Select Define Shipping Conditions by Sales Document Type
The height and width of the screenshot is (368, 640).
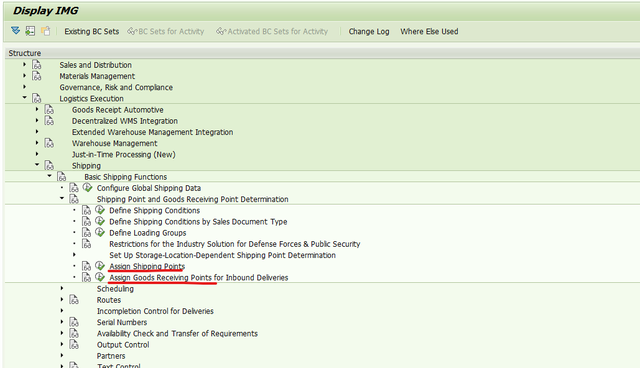point(198,222)
